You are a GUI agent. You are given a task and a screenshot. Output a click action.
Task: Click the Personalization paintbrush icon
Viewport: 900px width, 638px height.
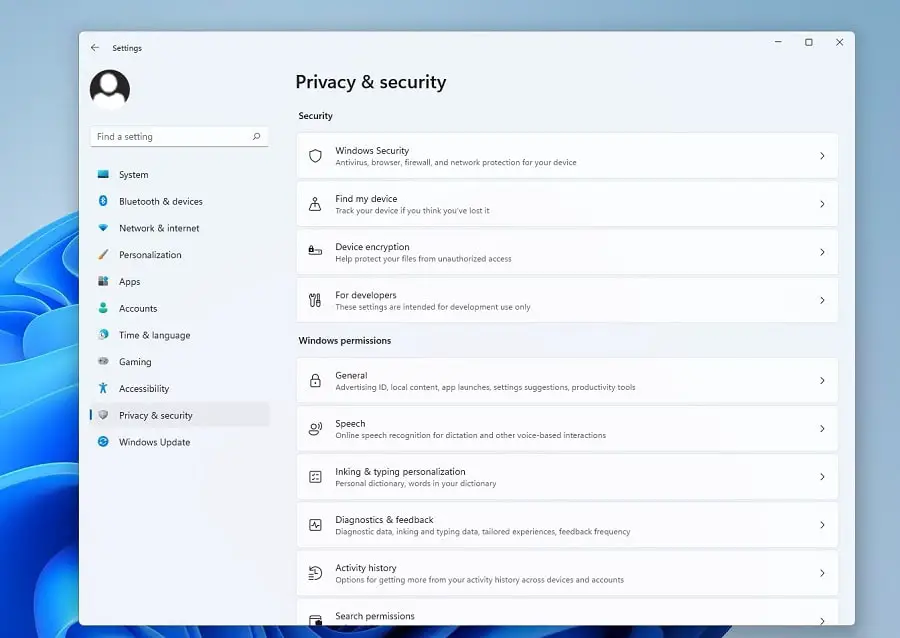click(103, 254)
